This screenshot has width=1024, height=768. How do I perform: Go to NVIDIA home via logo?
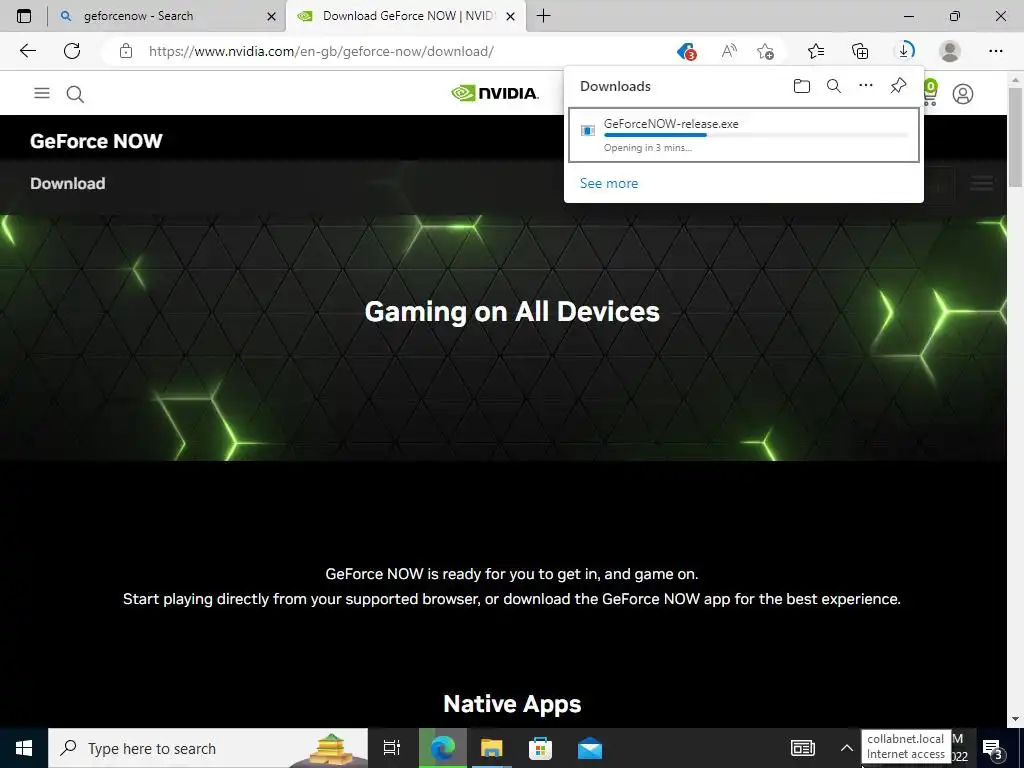[495, 93]
